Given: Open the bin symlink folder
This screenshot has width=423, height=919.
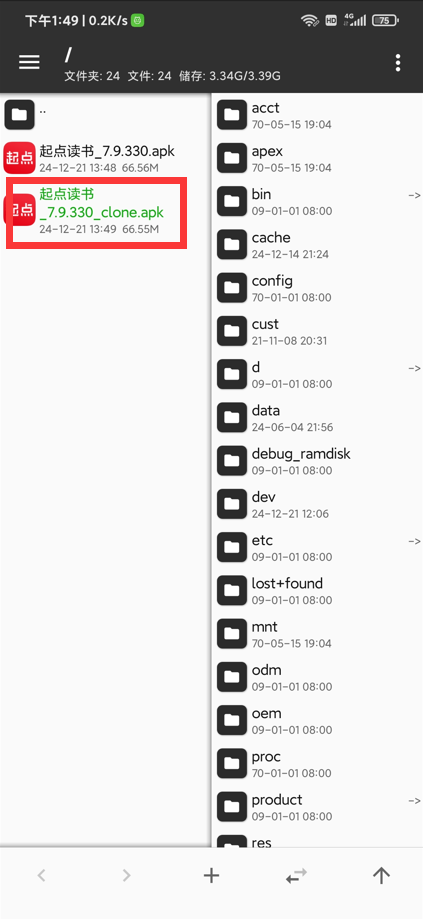Looking at the screenshot, I should click(317, 201).
